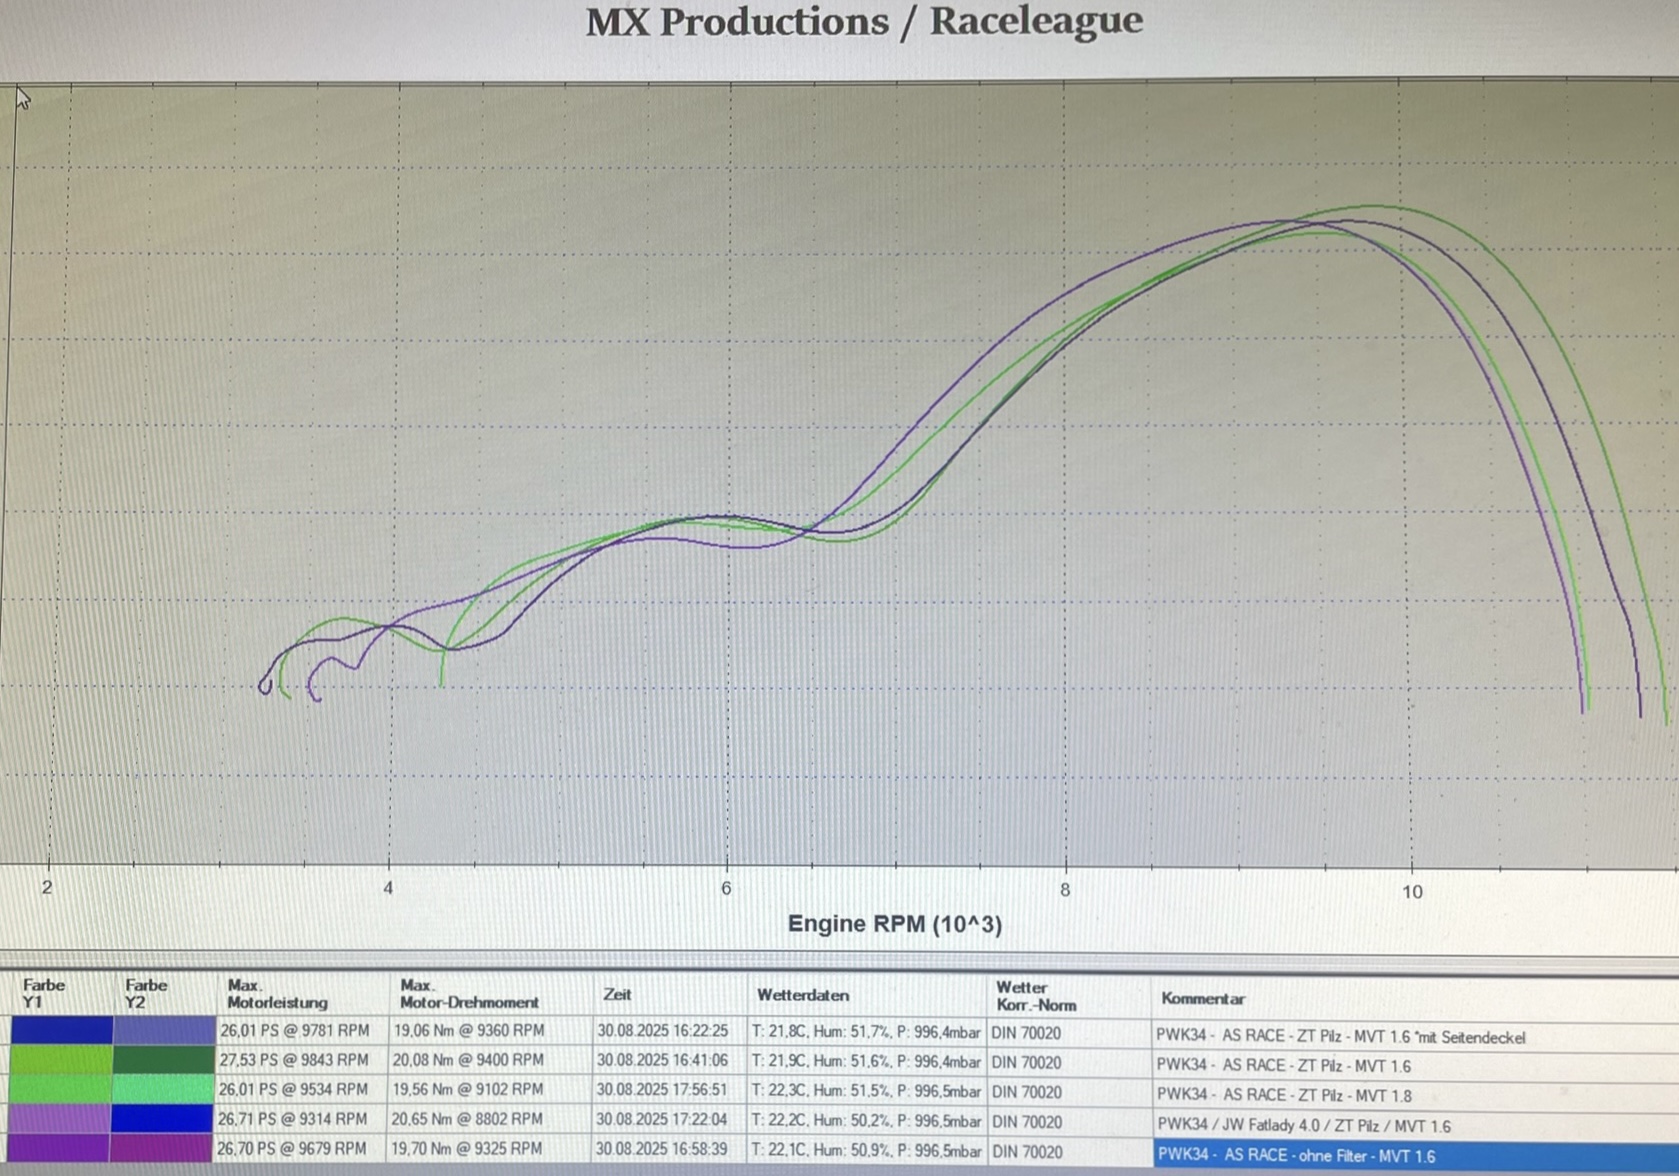This screenshot has width=1679, height=1176.
Task: Click Y1 purple swatch of ohne Filter run
Action: pos(59,1148)
